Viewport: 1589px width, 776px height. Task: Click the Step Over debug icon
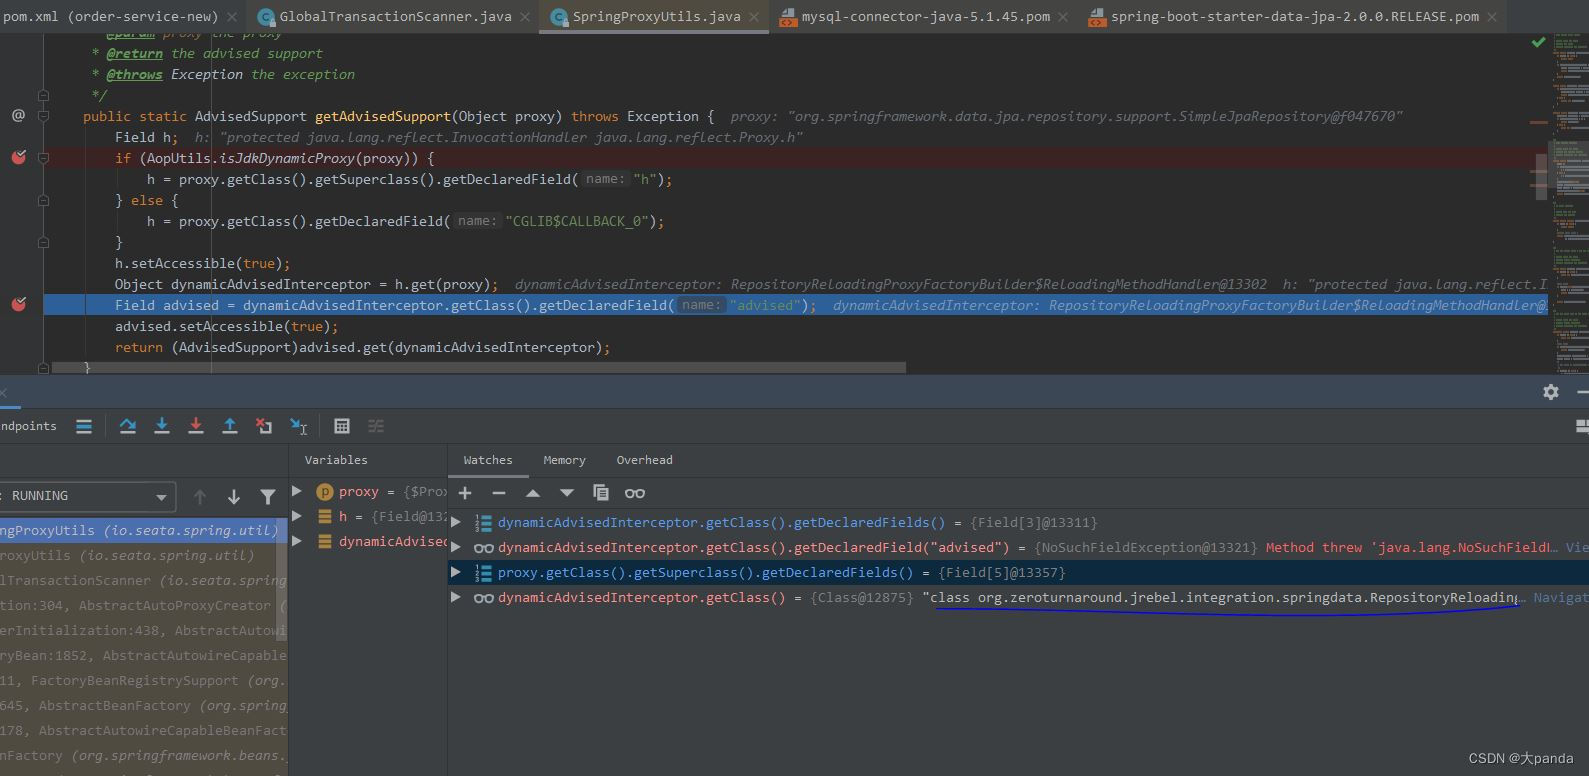(x=127, y=426)
